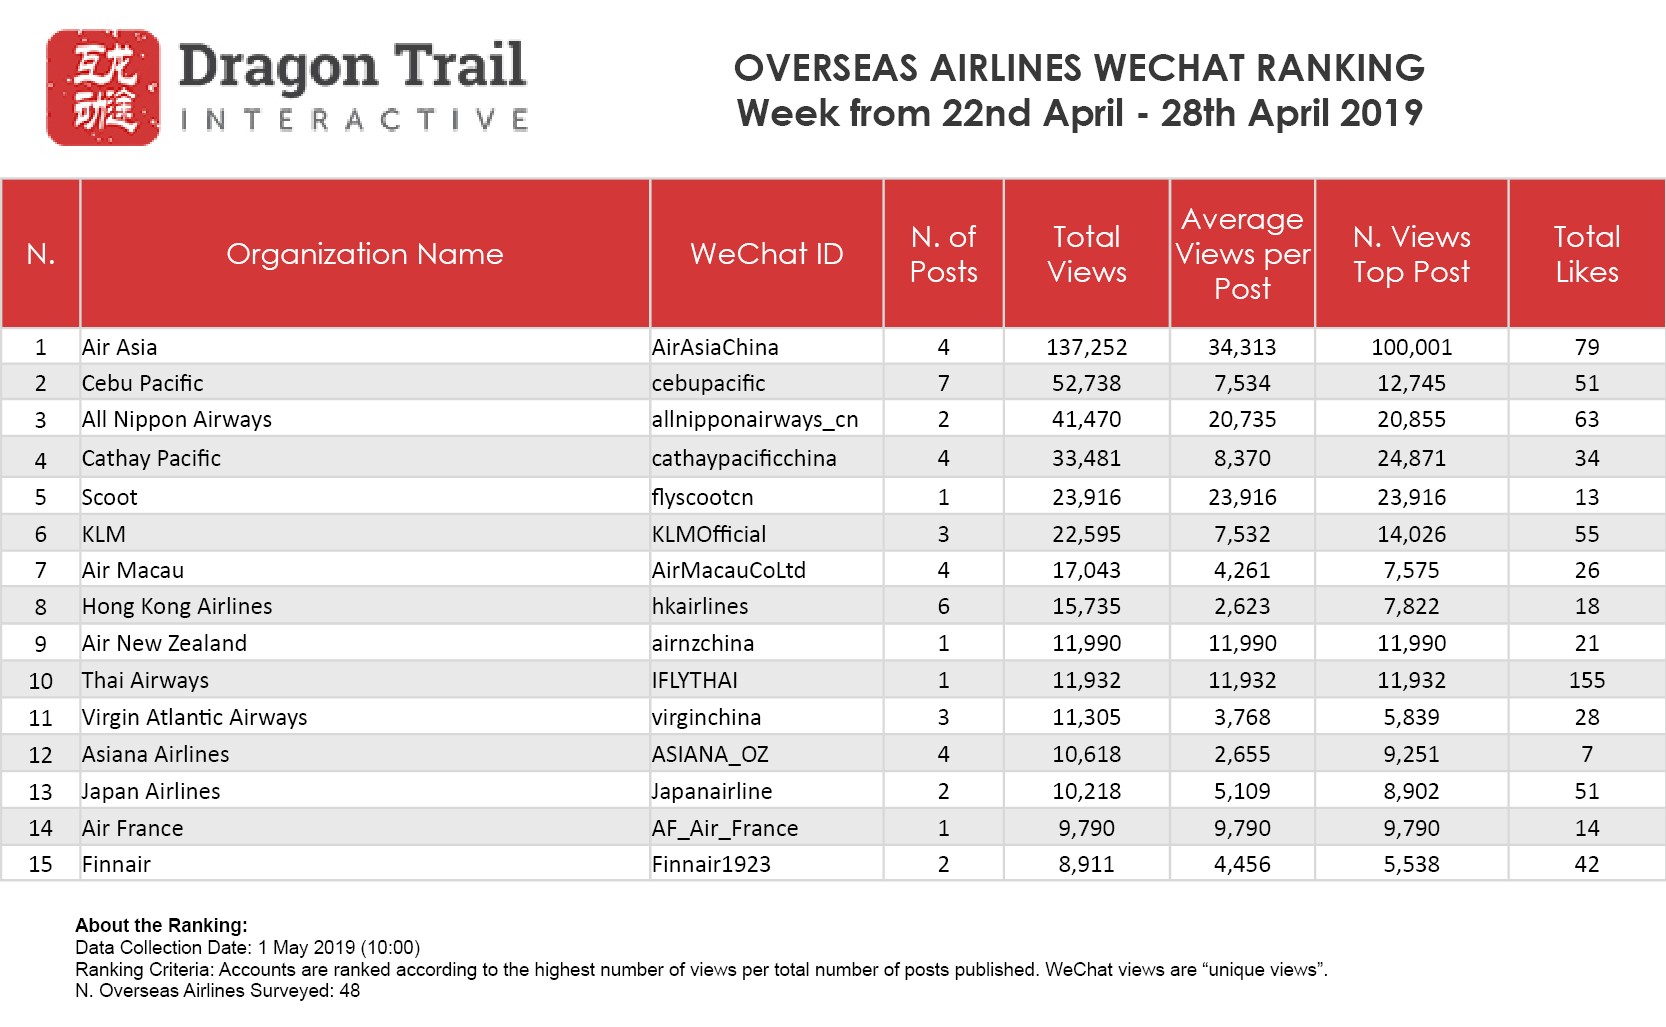Click the Total Likes column header
Image resolution: width=1666 pixels, height=1027 pixels.
tap(1586, 254)
